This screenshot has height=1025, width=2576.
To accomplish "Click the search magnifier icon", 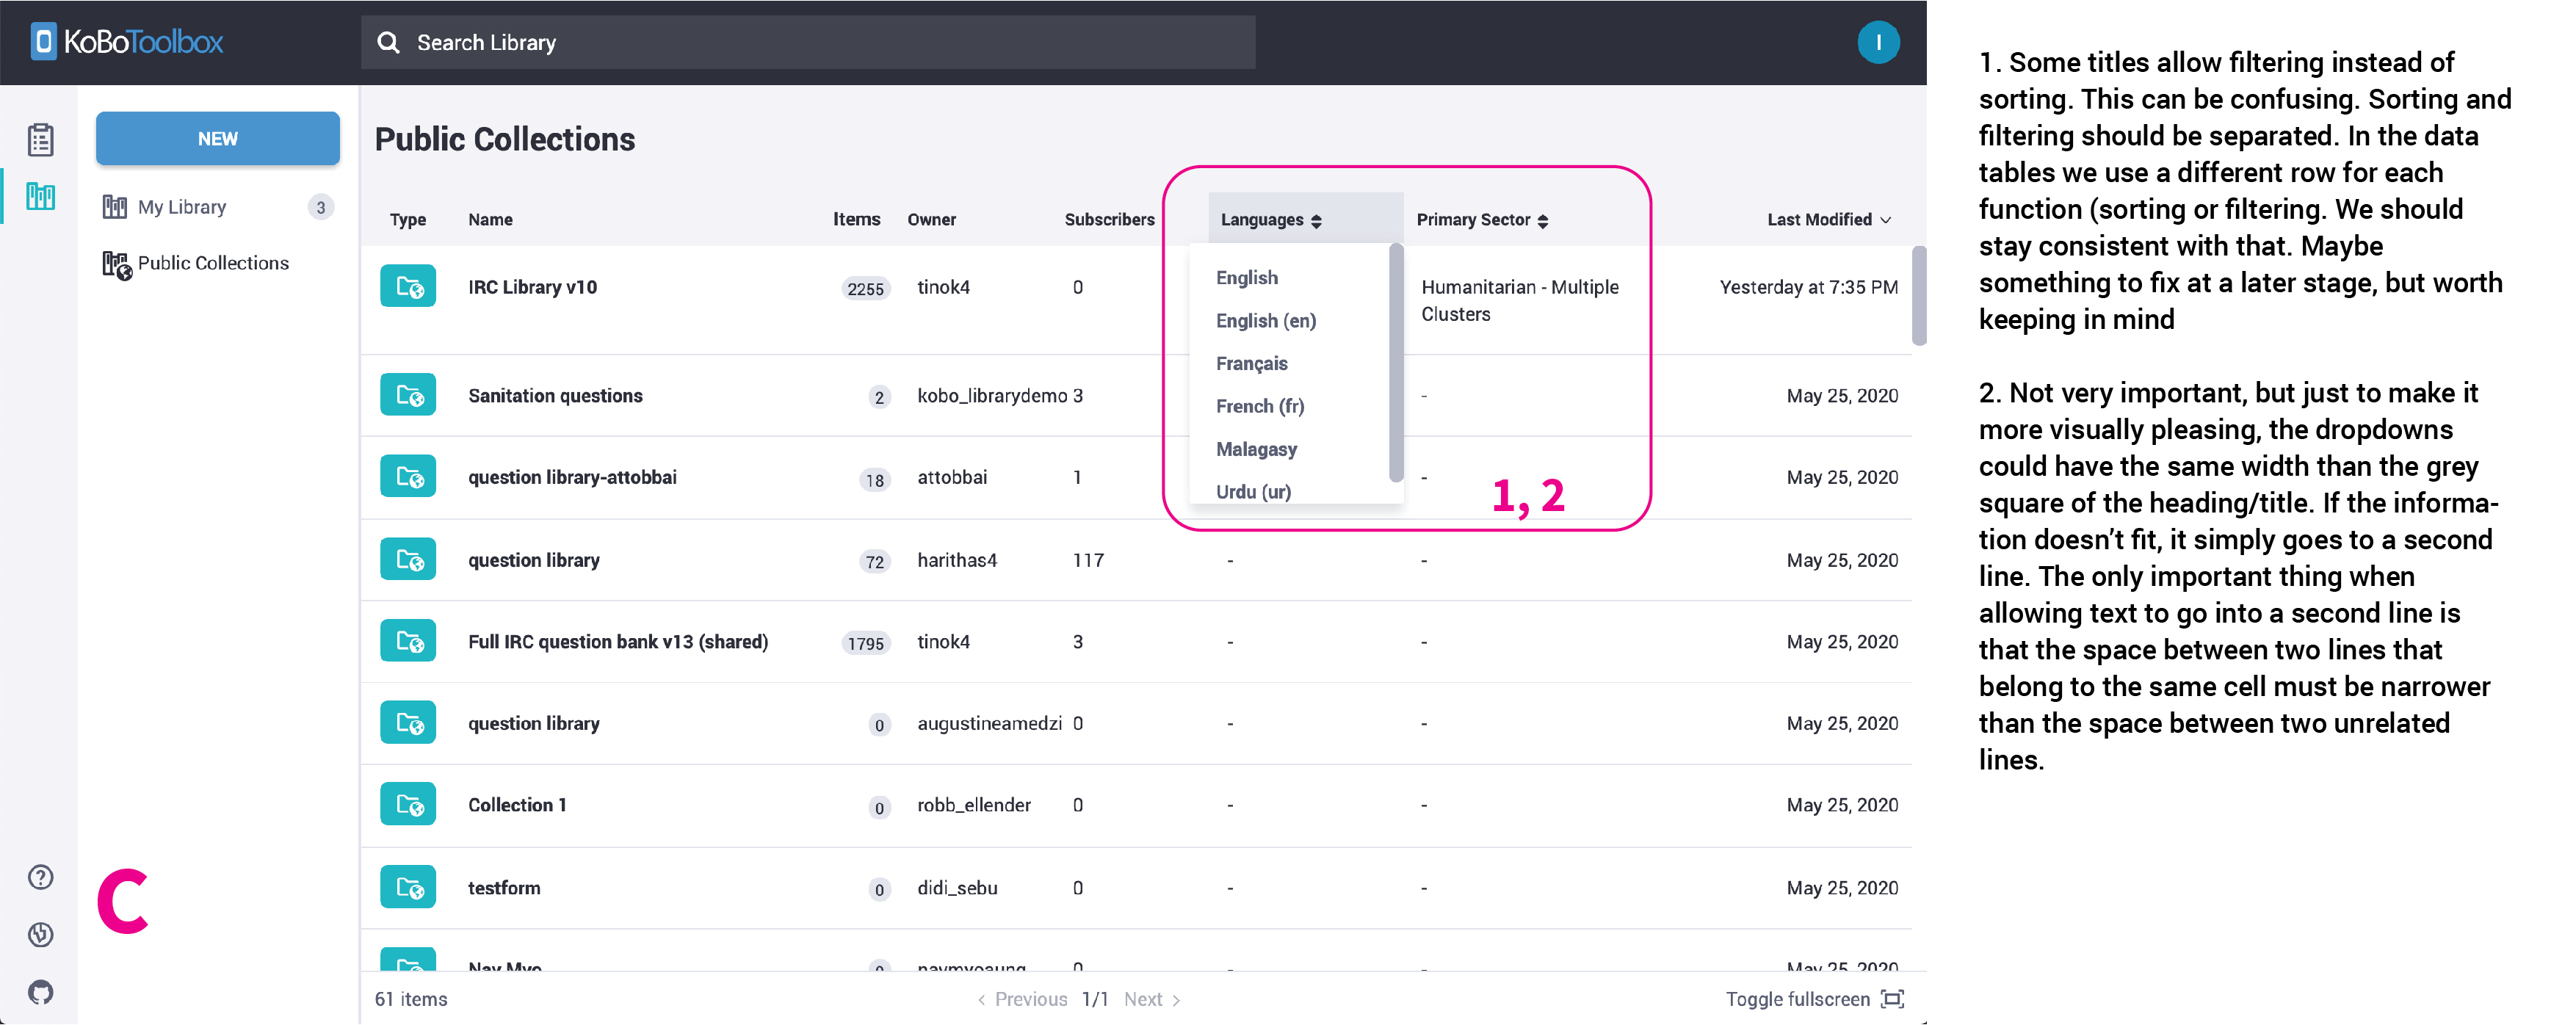I will tap(389, 42).
